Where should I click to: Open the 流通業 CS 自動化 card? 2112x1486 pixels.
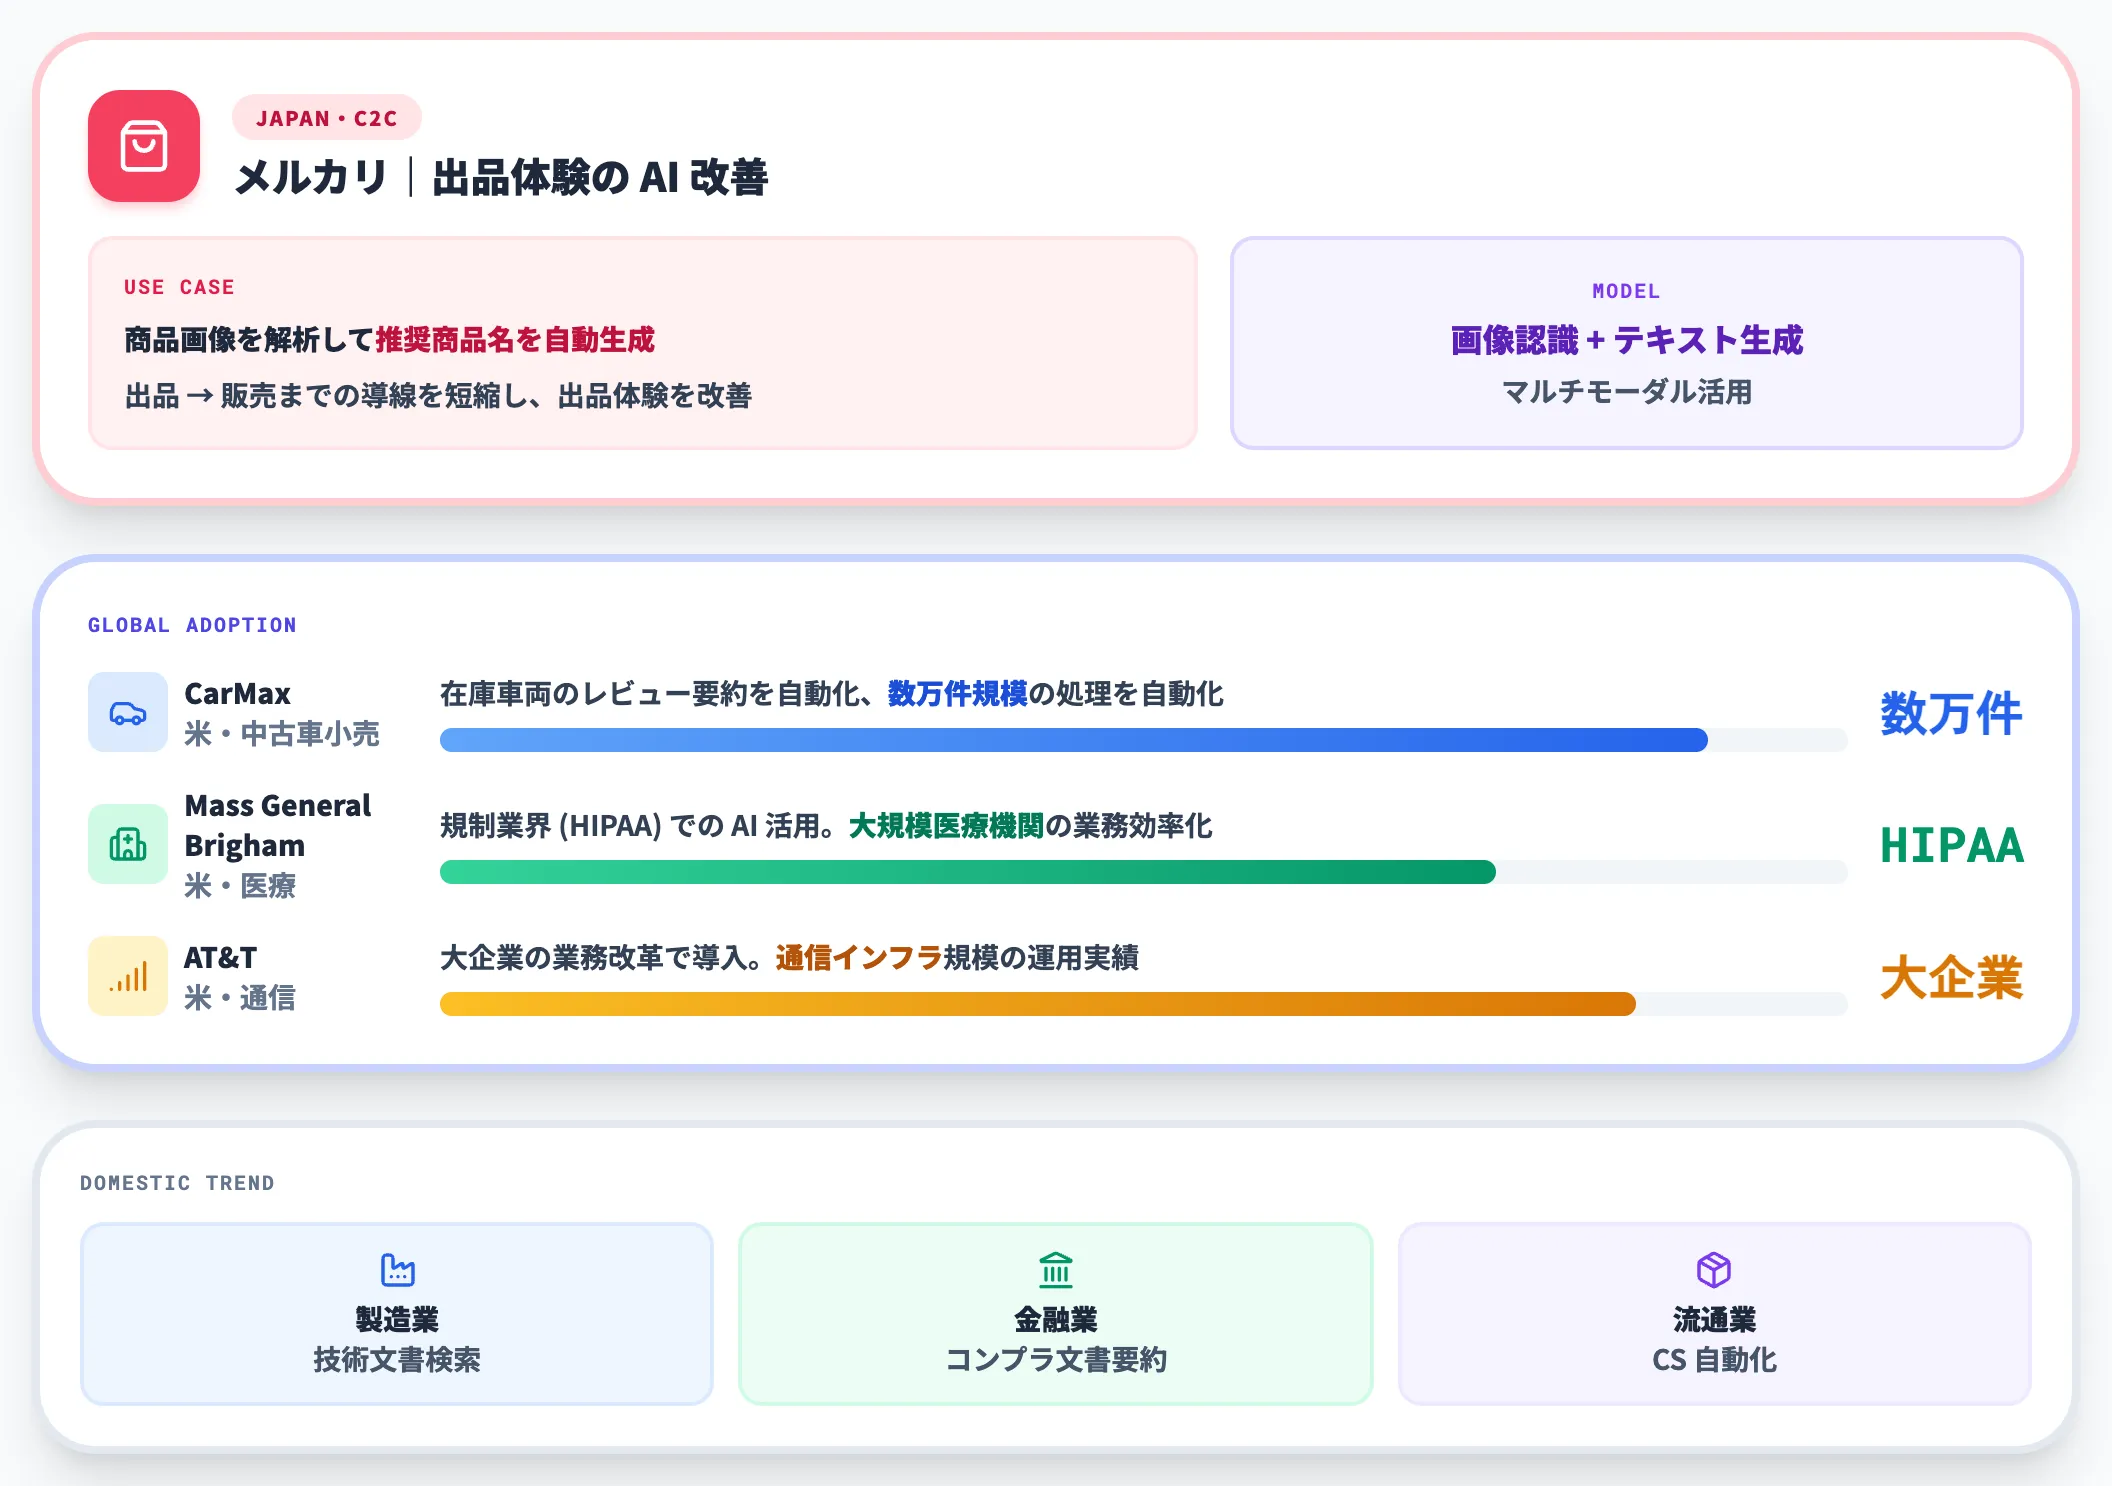tap(1714, 1314)
